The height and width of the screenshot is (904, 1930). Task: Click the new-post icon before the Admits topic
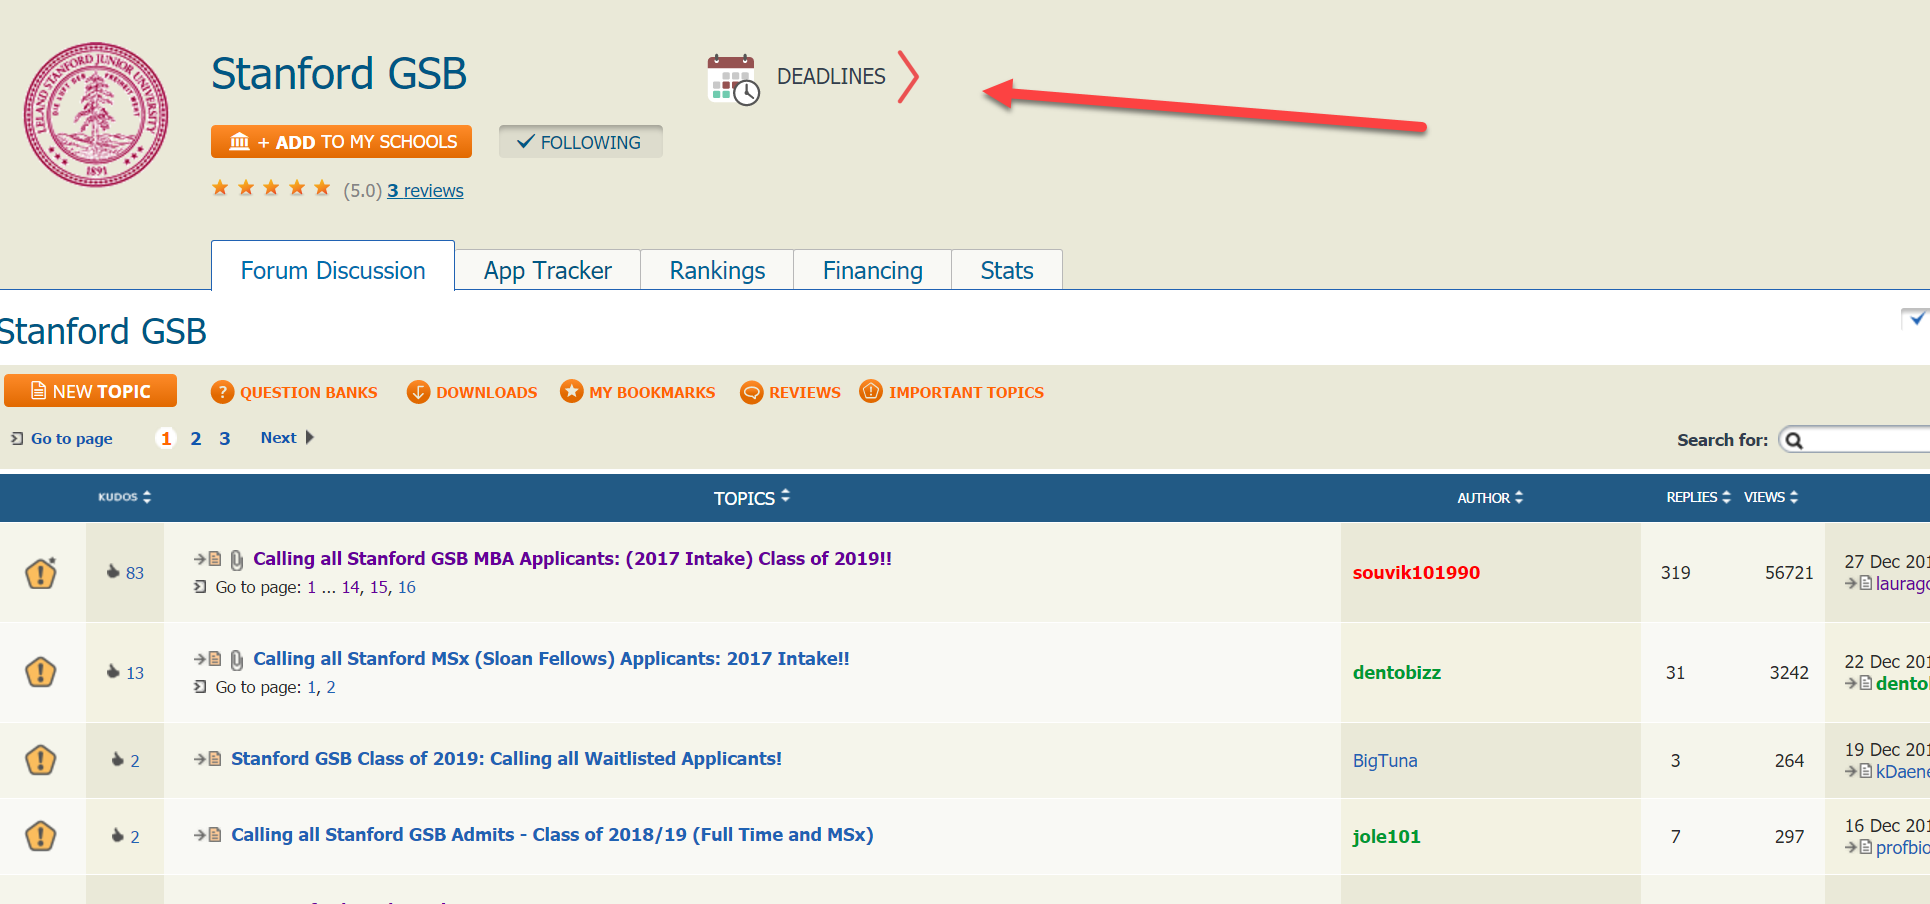208,835
